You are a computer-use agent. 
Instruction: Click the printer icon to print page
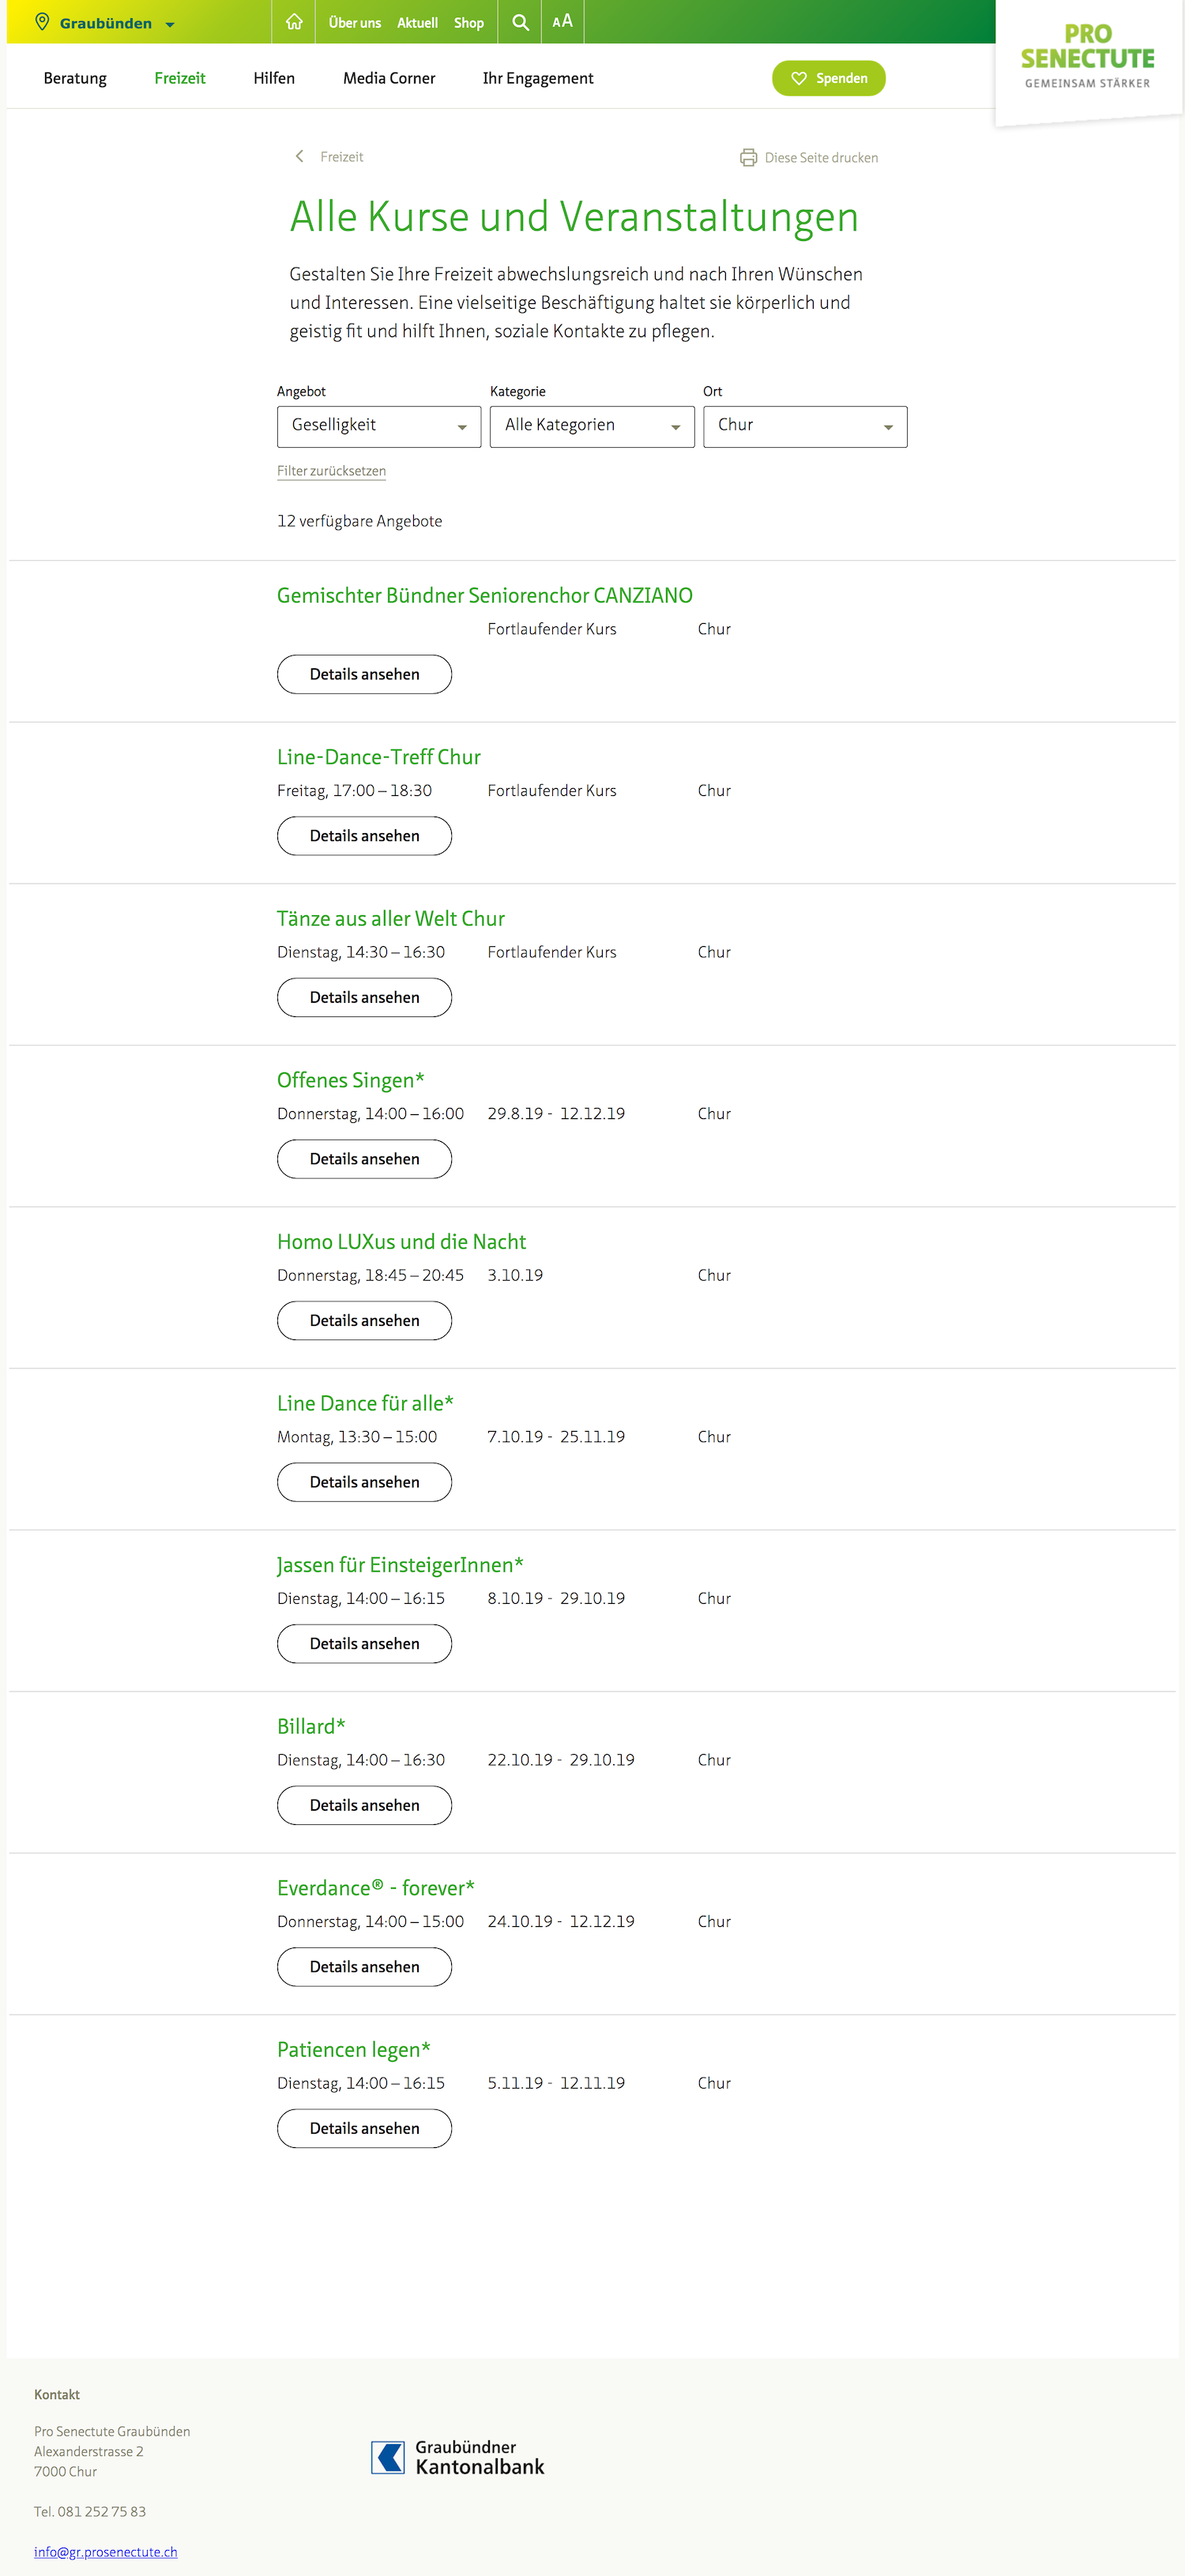[748, 157]
